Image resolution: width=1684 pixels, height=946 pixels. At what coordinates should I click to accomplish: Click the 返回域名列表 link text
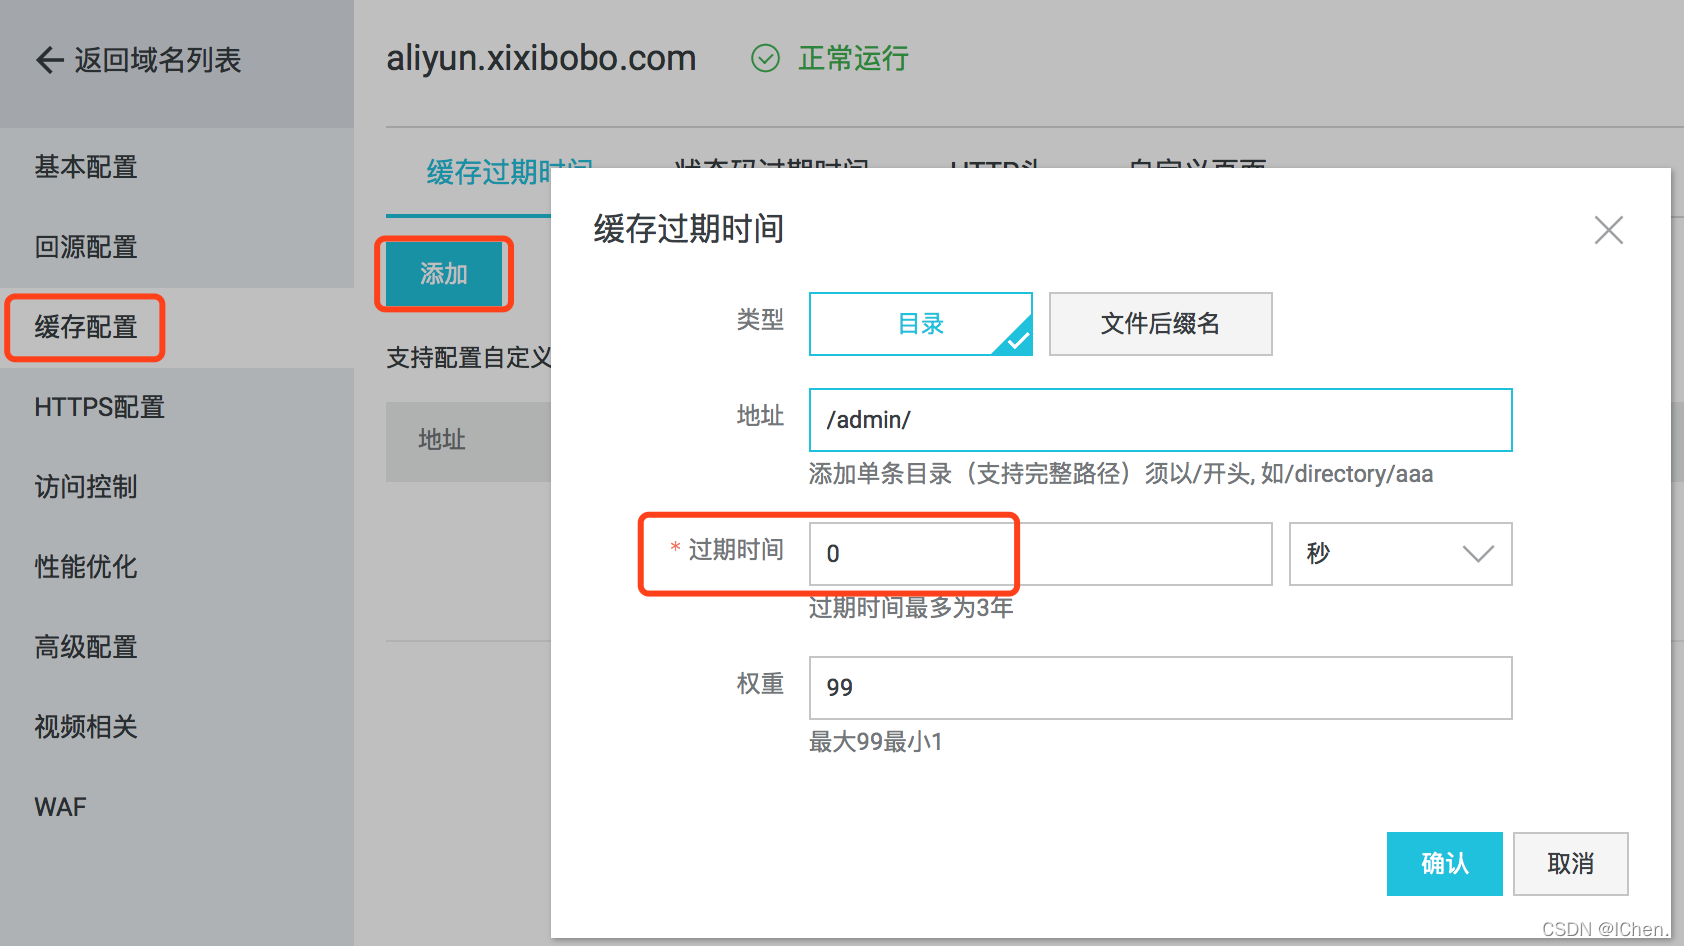coord(158,60)
